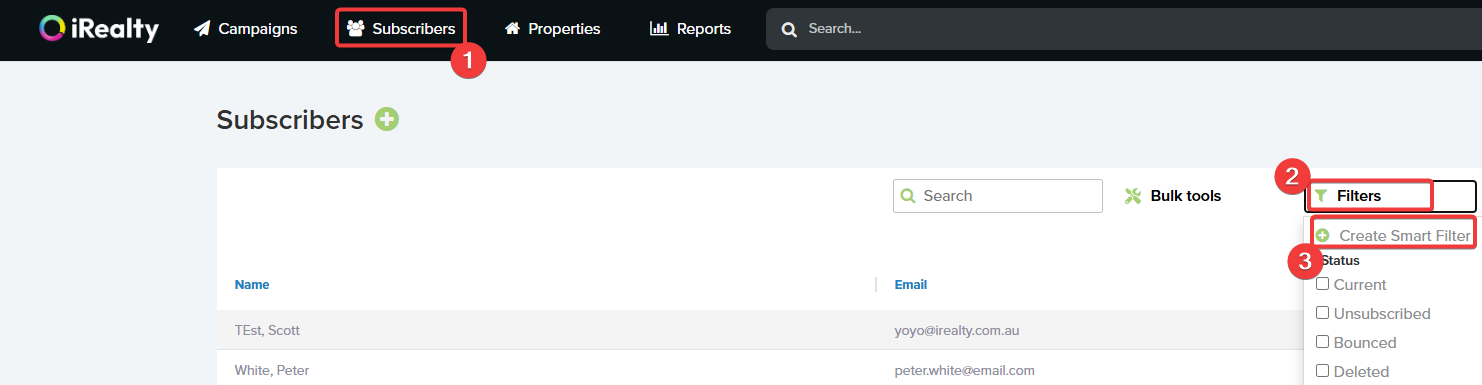Click Create Smart Filter
The image size is (1482, 385).
[x=1392, y=236]
